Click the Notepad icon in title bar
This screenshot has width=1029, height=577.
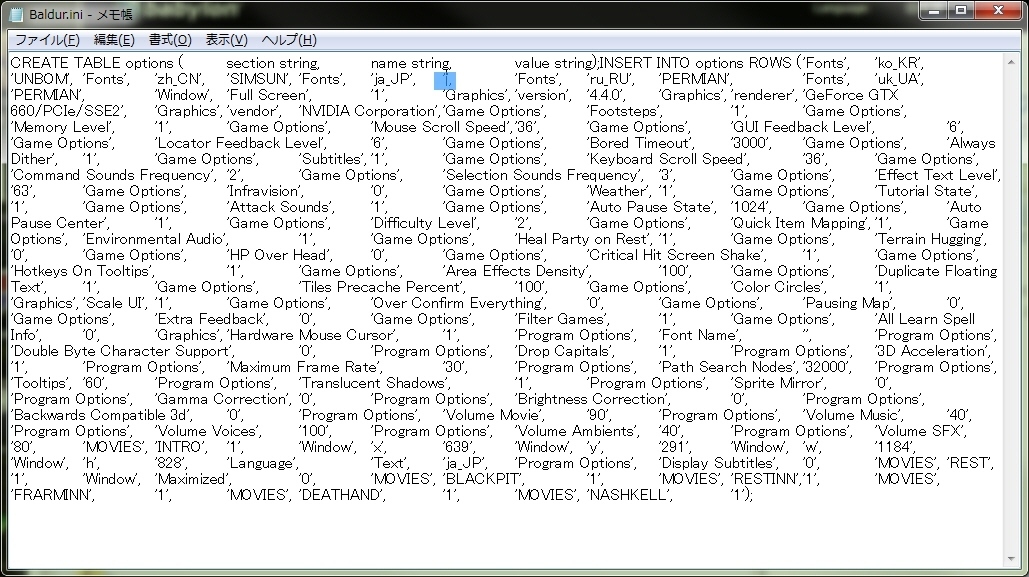[x=16, y=14]
